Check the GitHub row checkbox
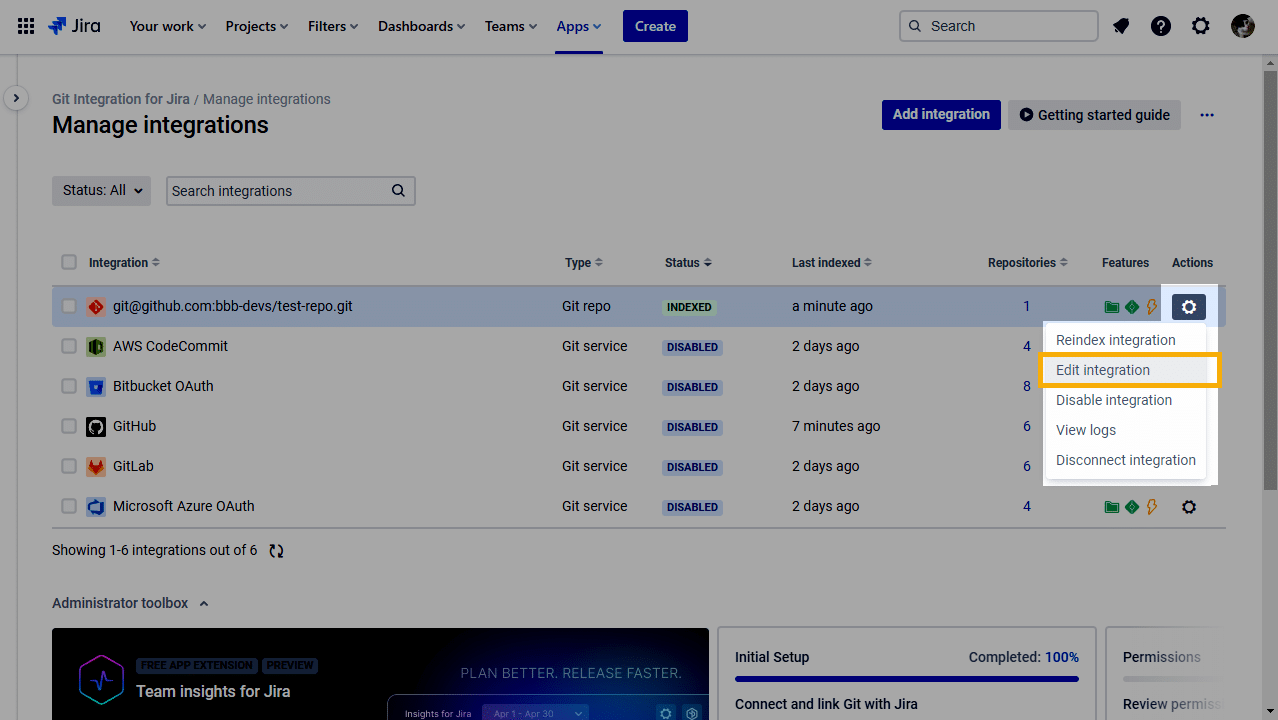Viewport: 1278px width, 720px height. [69, 426]
